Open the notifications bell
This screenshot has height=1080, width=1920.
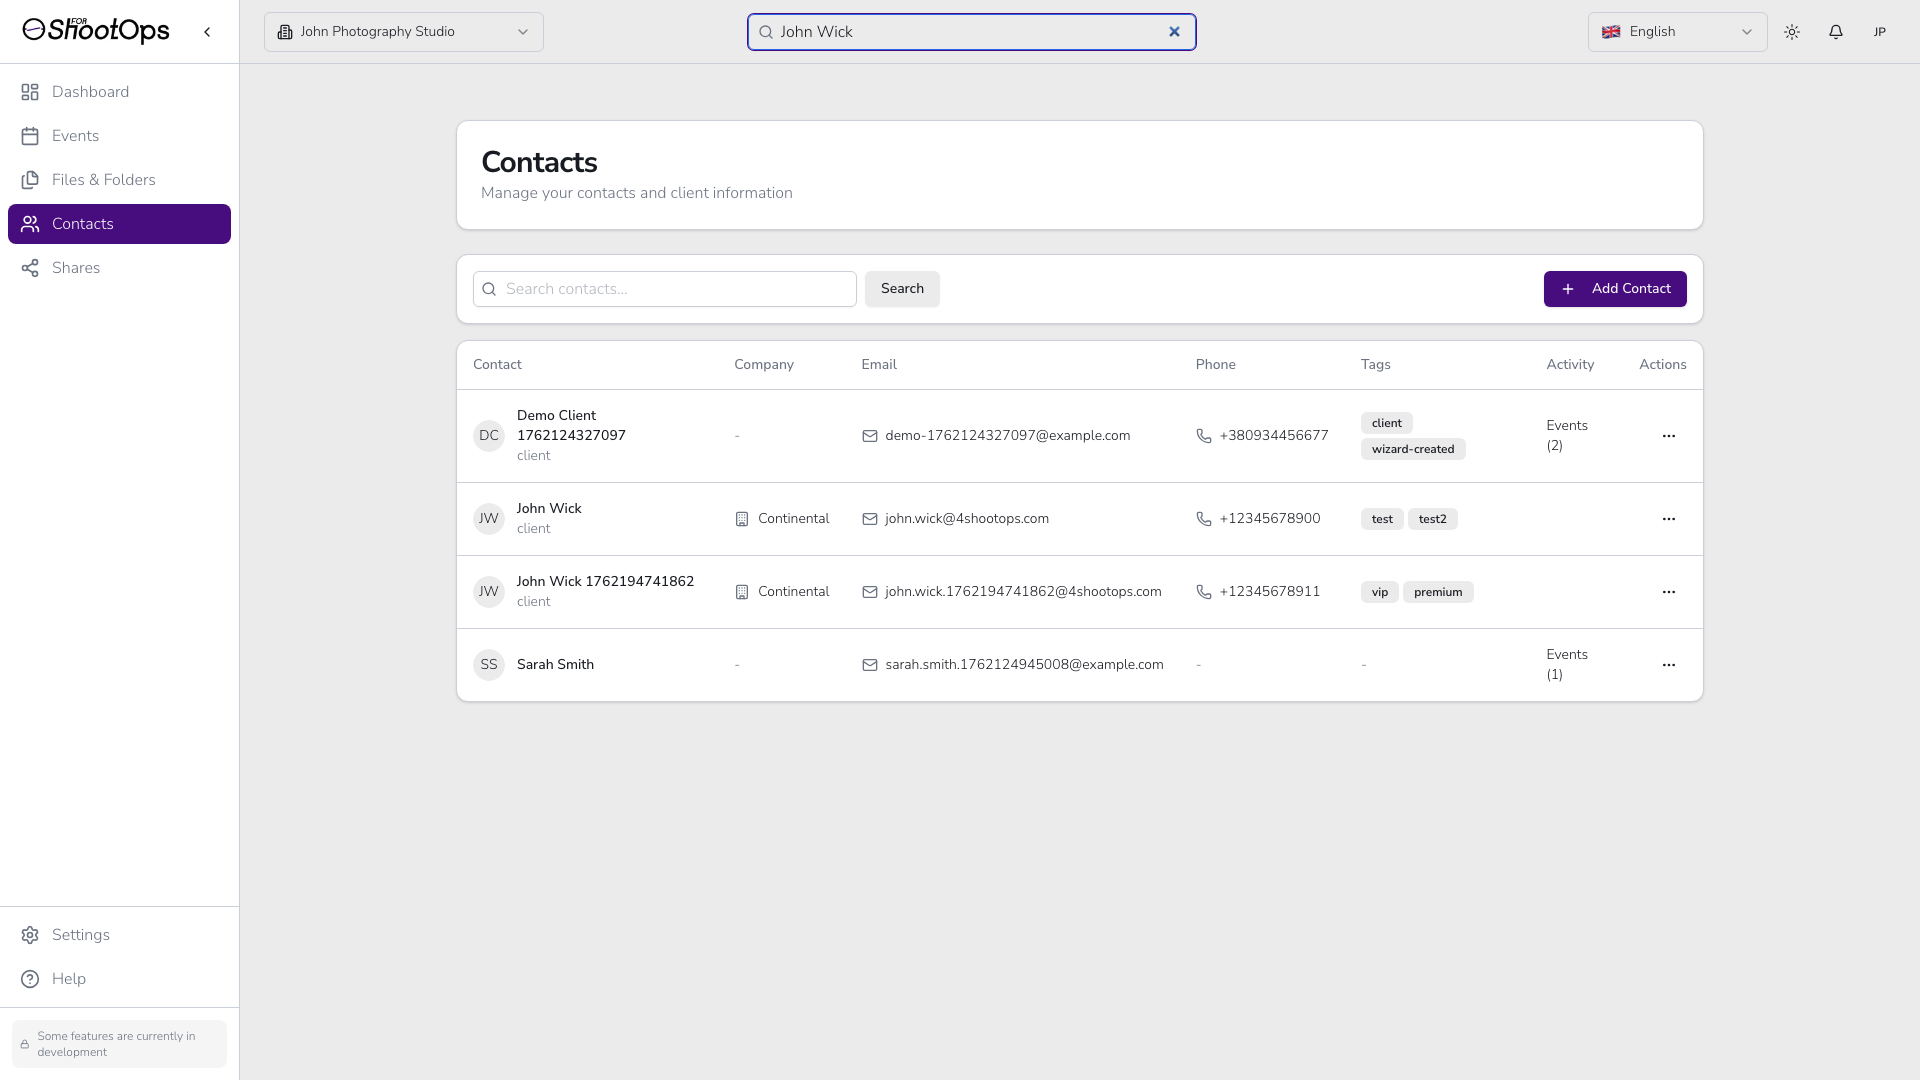[1836, 32]
